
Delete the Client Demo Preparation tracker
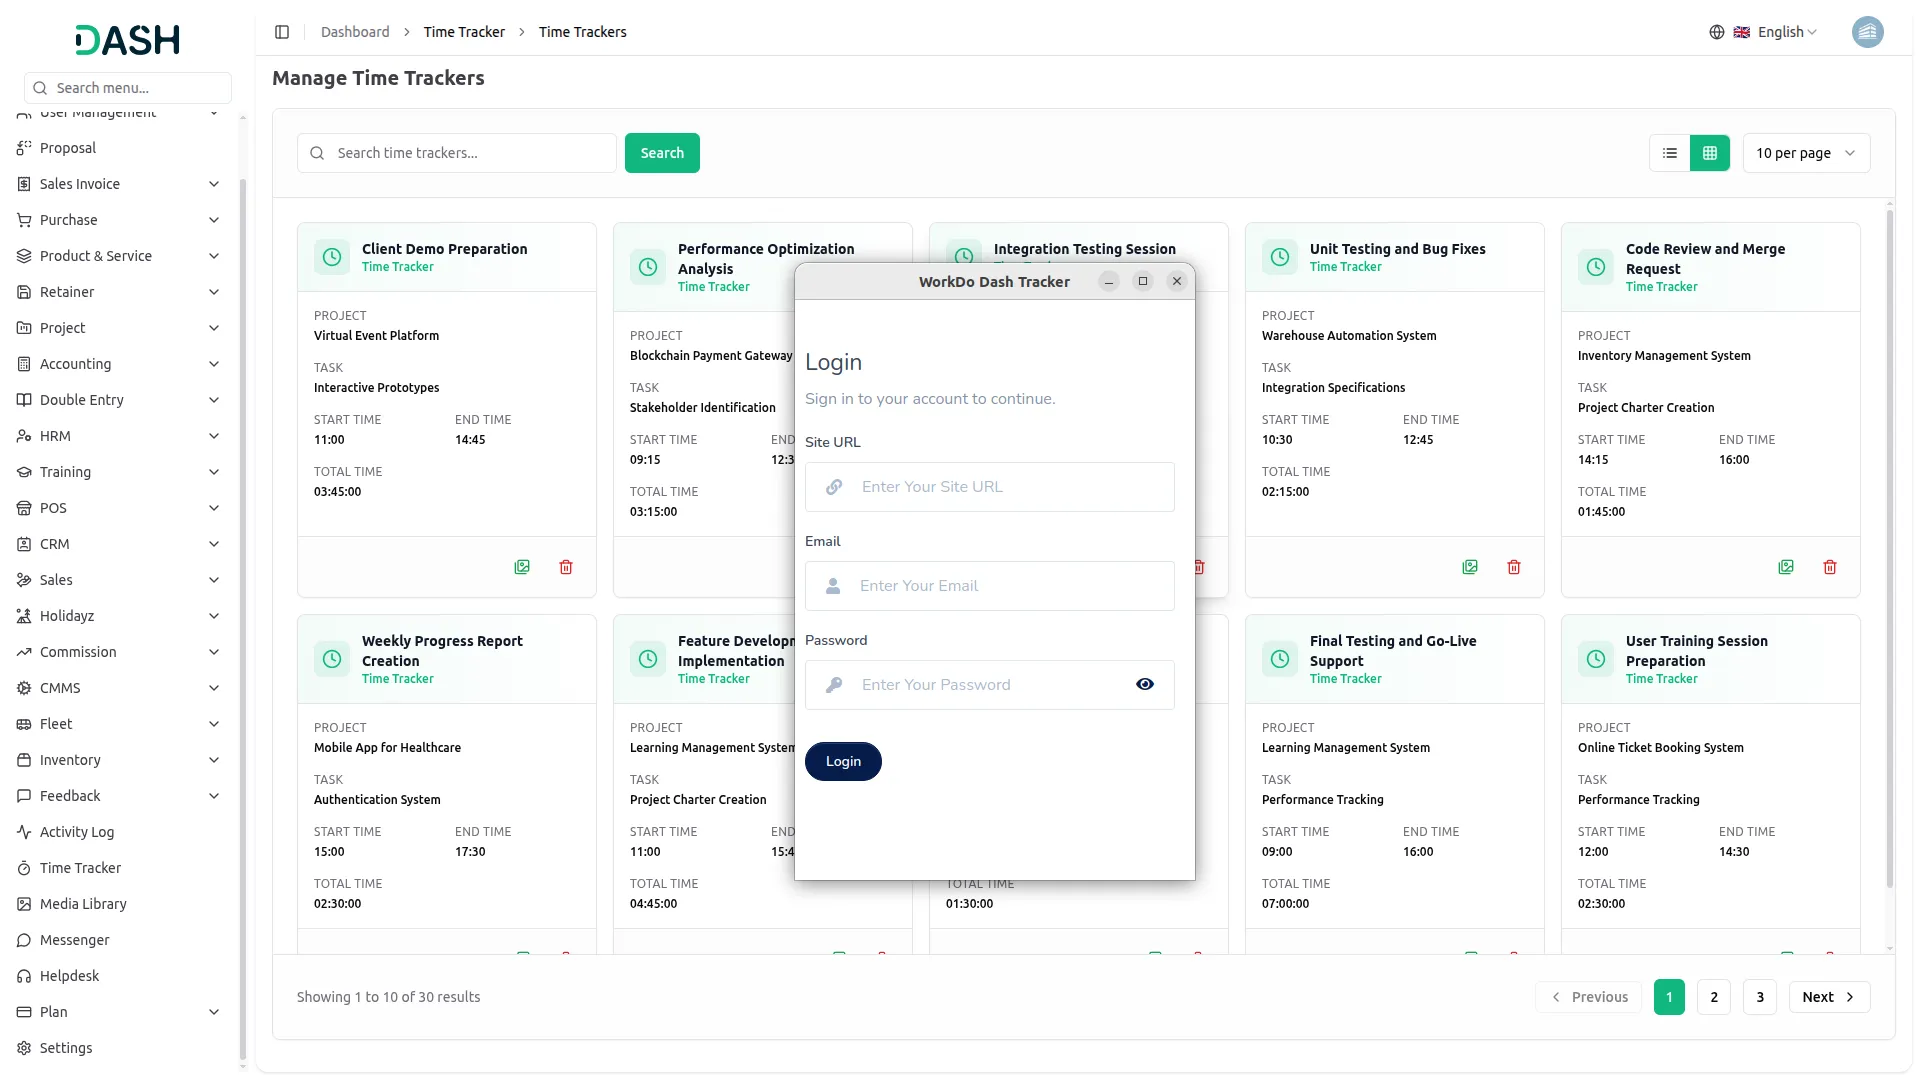click(x=566, y=567)
